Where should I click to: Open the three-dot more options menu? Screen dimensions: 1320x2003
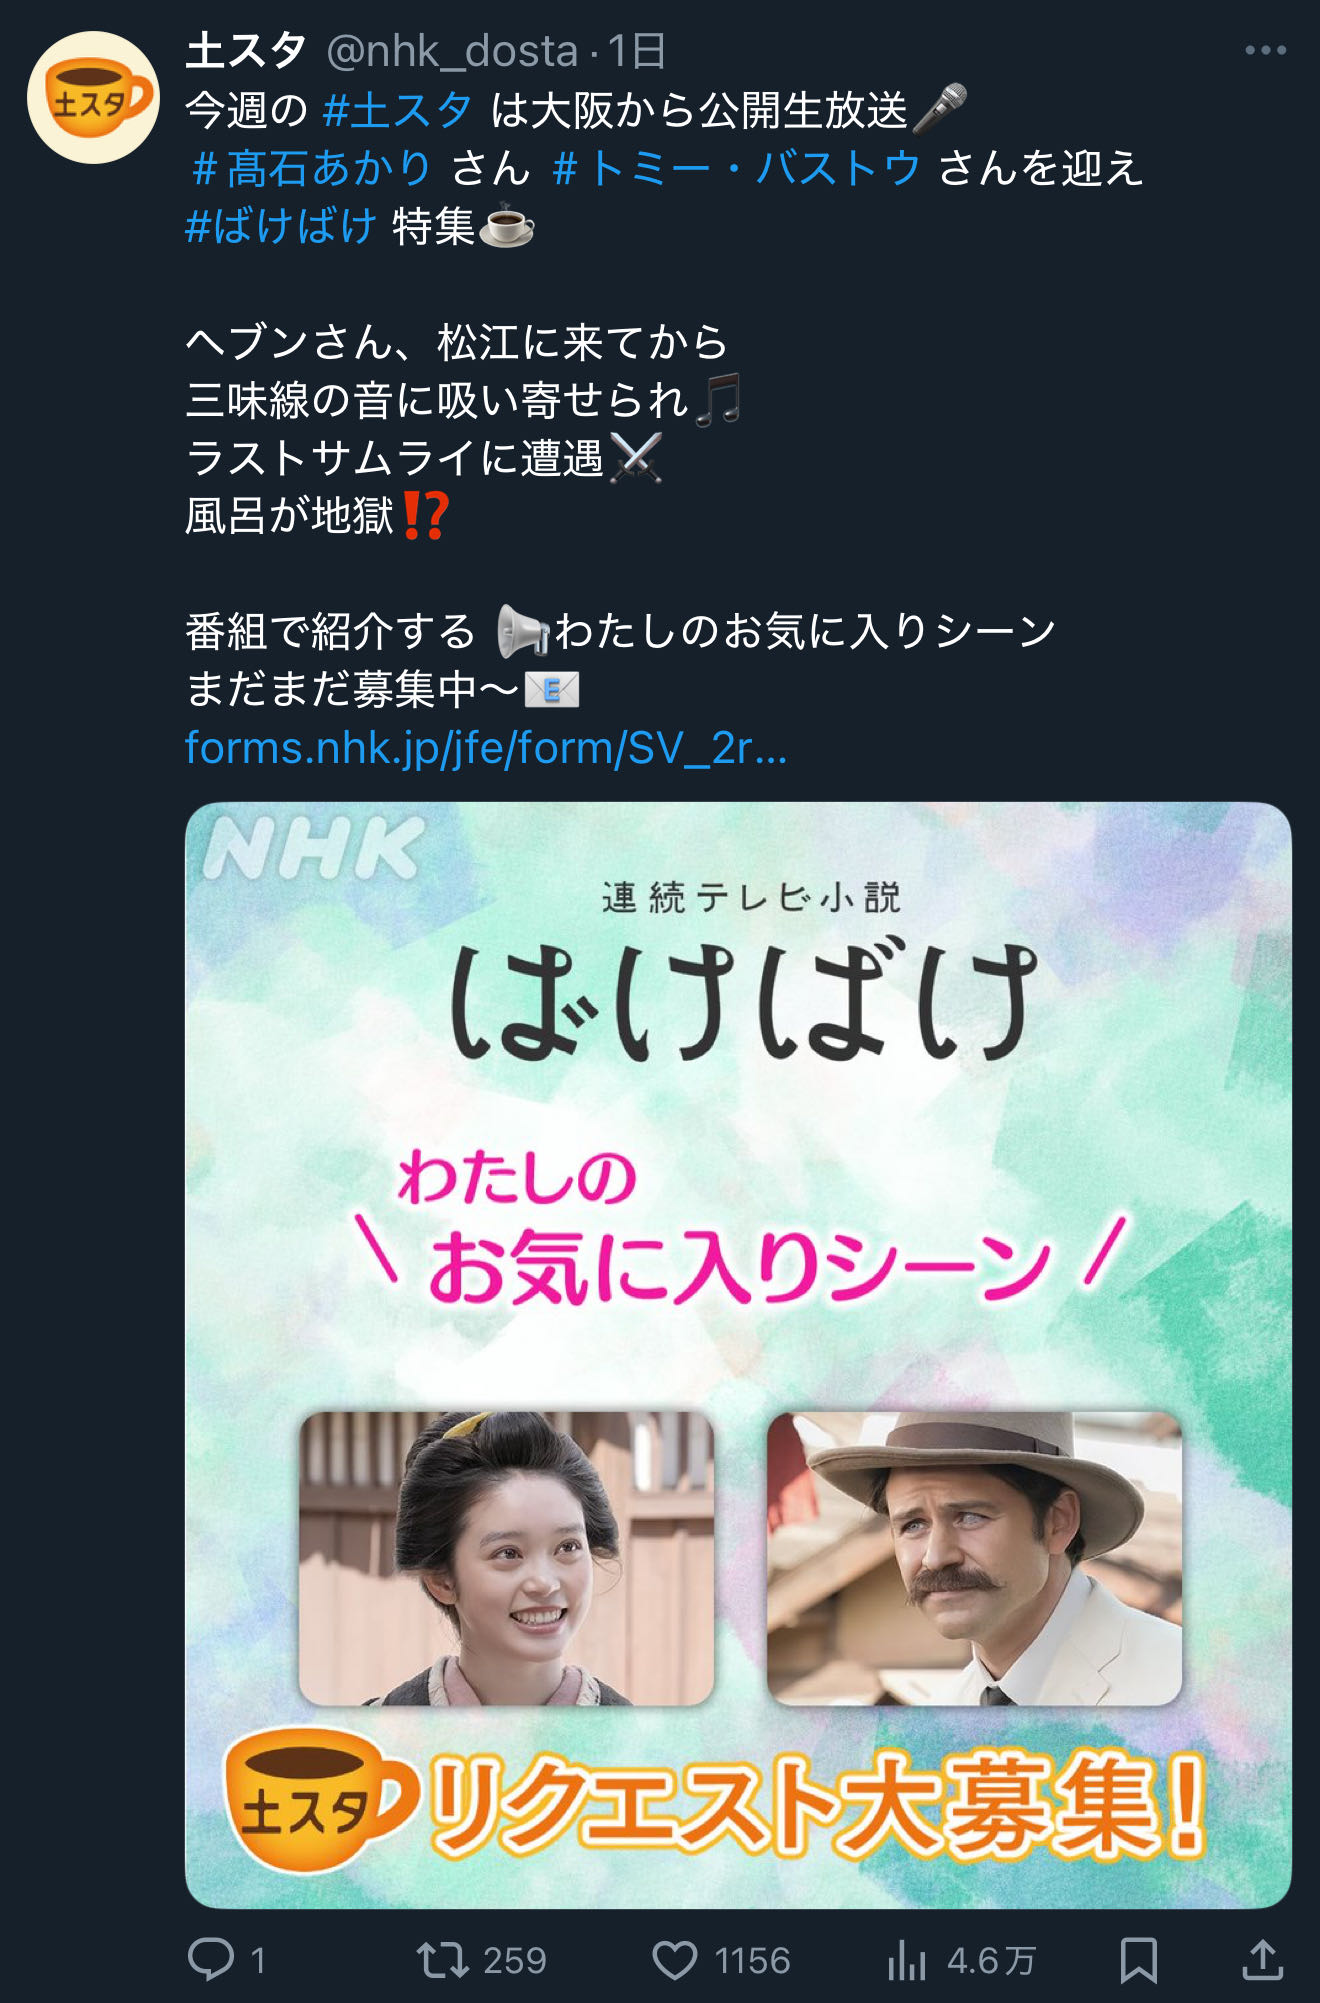(1265, 50)
